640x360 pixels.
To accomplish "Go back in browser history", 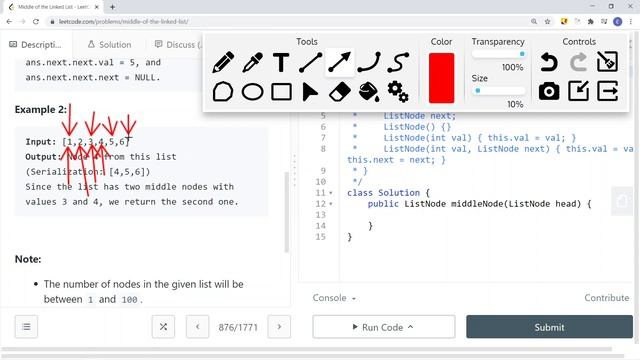I will click(9, 22).
